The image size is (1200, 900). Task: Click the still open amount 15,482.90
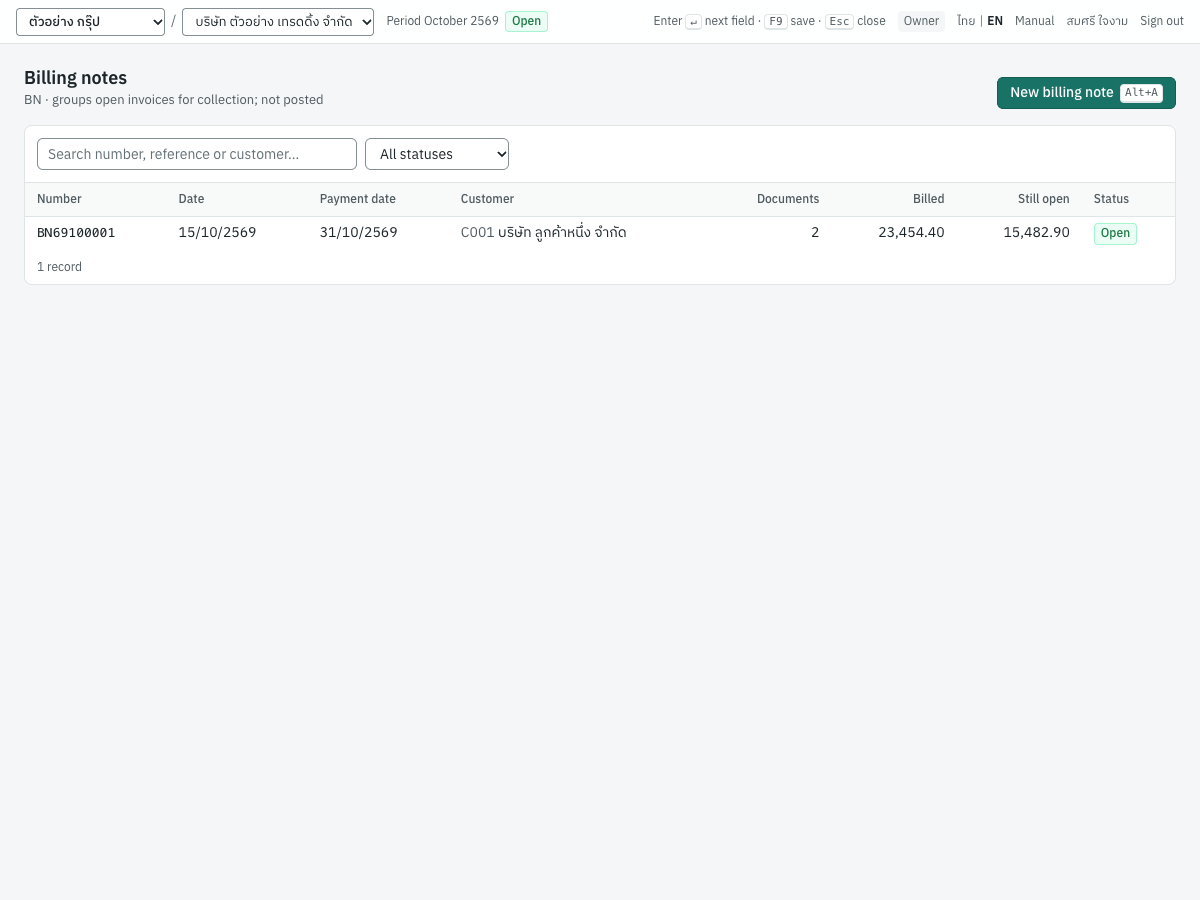1036,233
